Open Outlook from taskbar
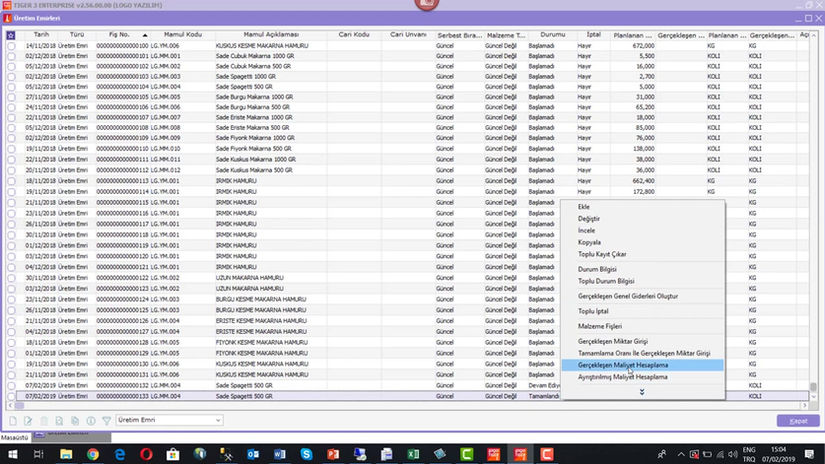Image resolution: width=825 pixels, height=464 pixels. (x=253, y=454)
